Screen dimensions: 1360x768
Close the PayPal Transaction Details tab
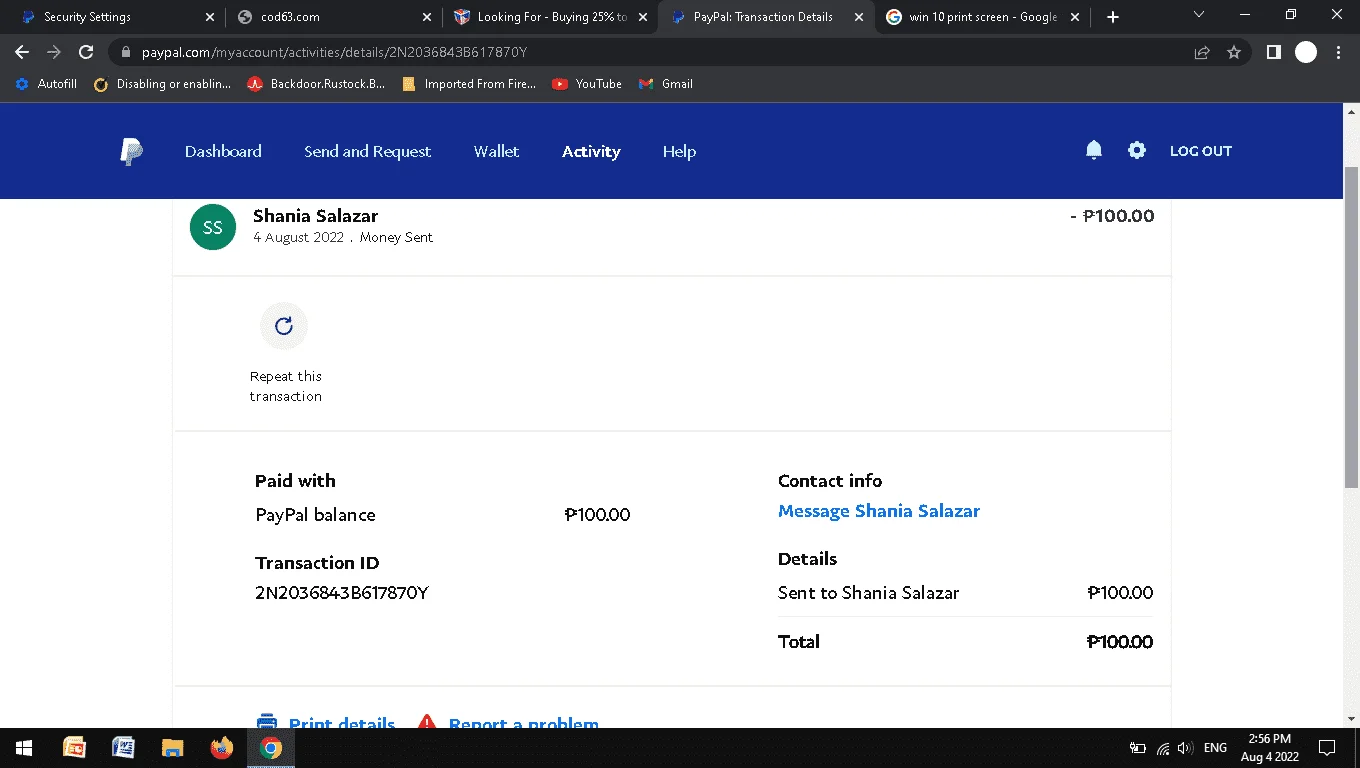860,17
